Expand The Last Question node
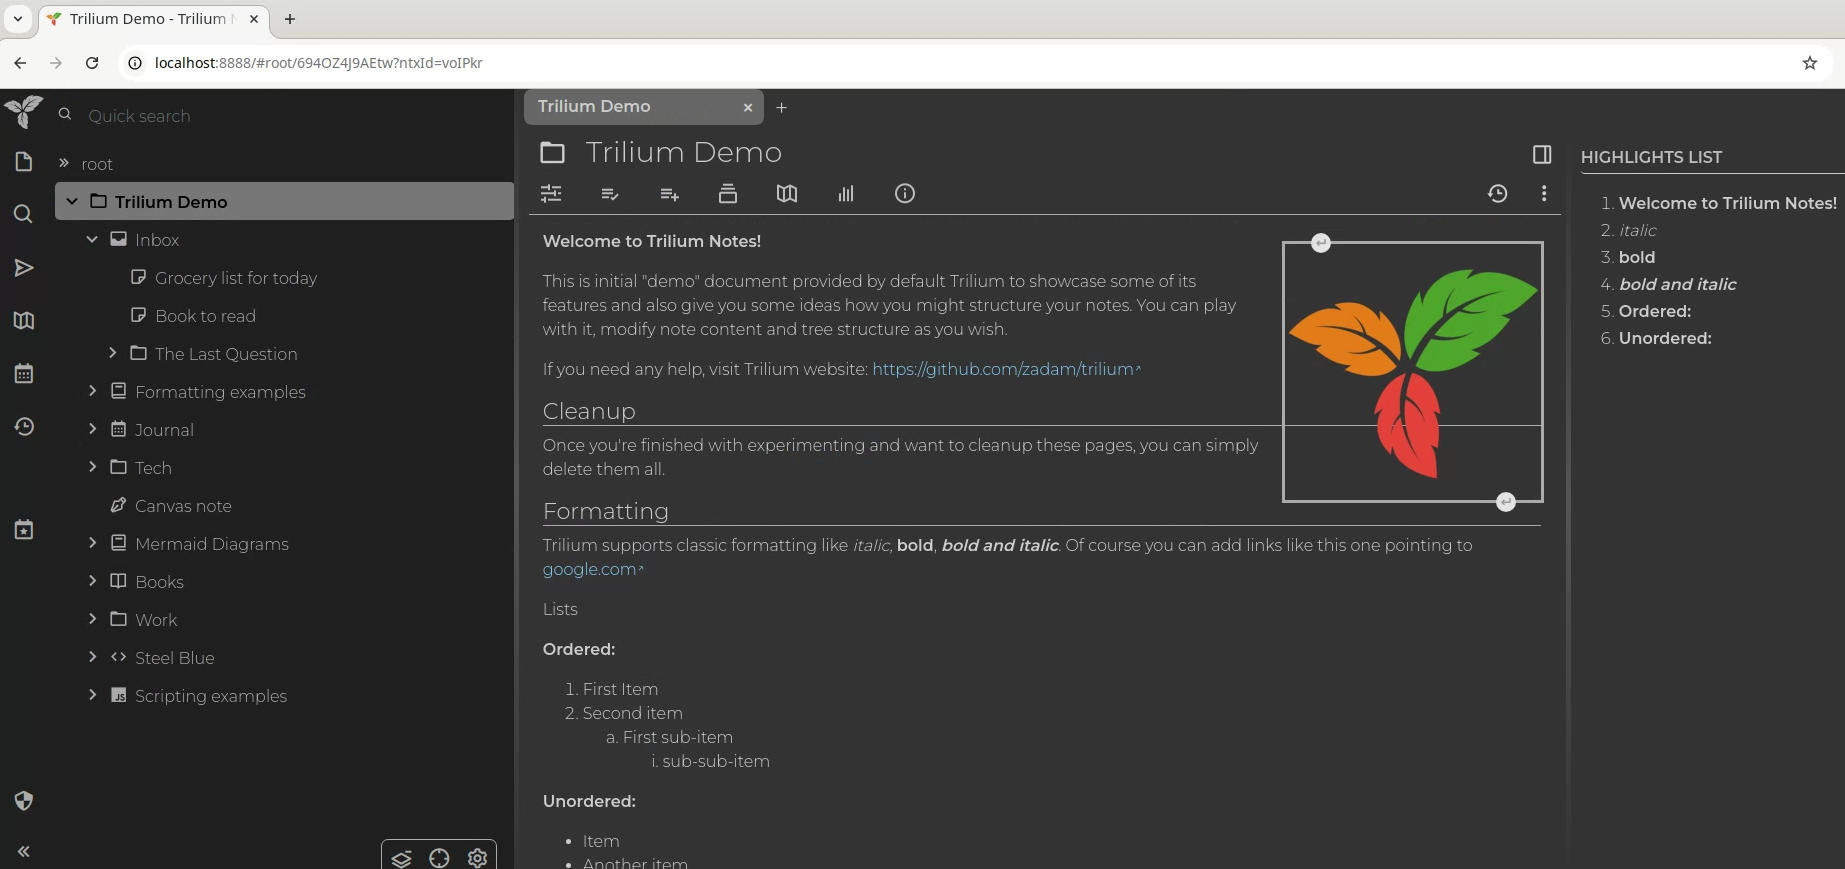The image size is (1845, 869). point(112,353)
